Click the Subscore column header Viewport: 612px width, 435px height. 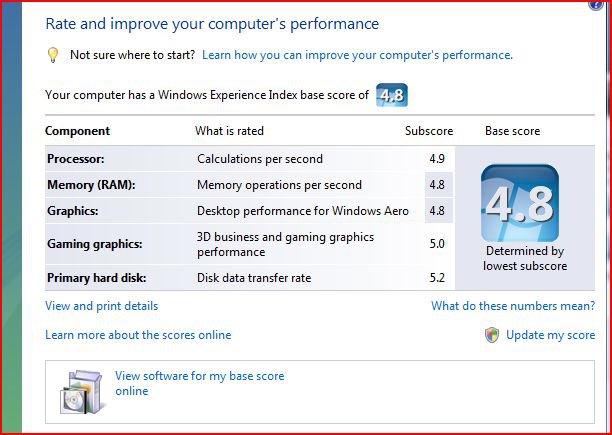(429, 131)
